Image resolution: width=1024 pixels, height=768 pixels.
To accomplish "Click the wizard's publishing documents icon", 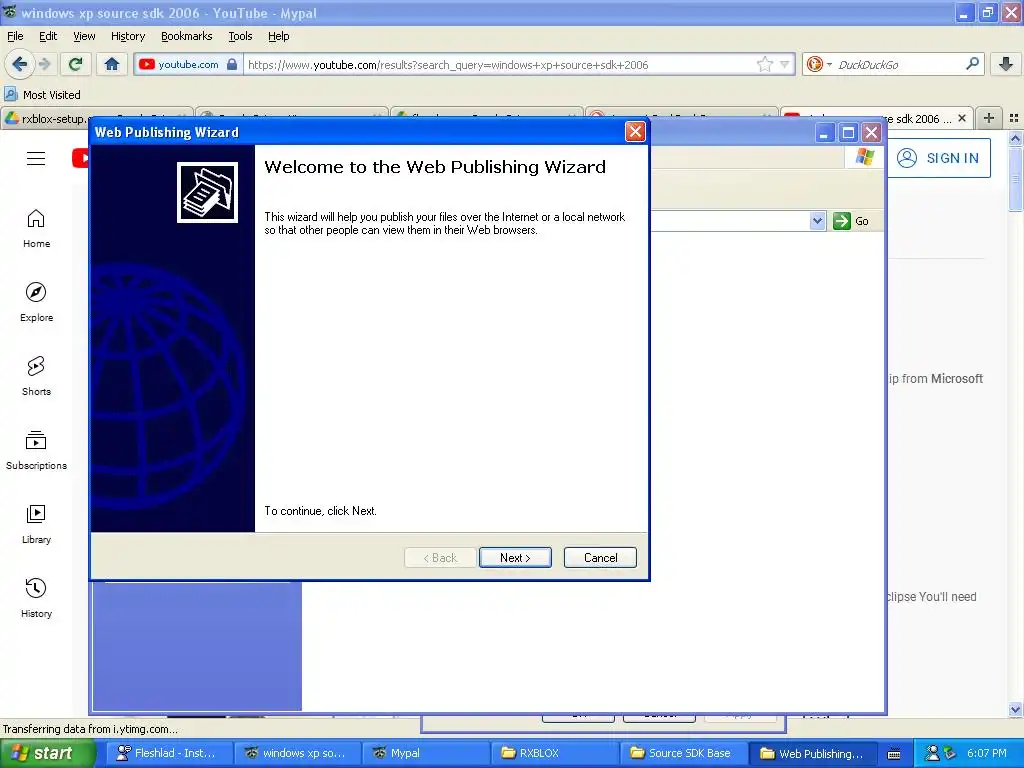I will point(207,193).
